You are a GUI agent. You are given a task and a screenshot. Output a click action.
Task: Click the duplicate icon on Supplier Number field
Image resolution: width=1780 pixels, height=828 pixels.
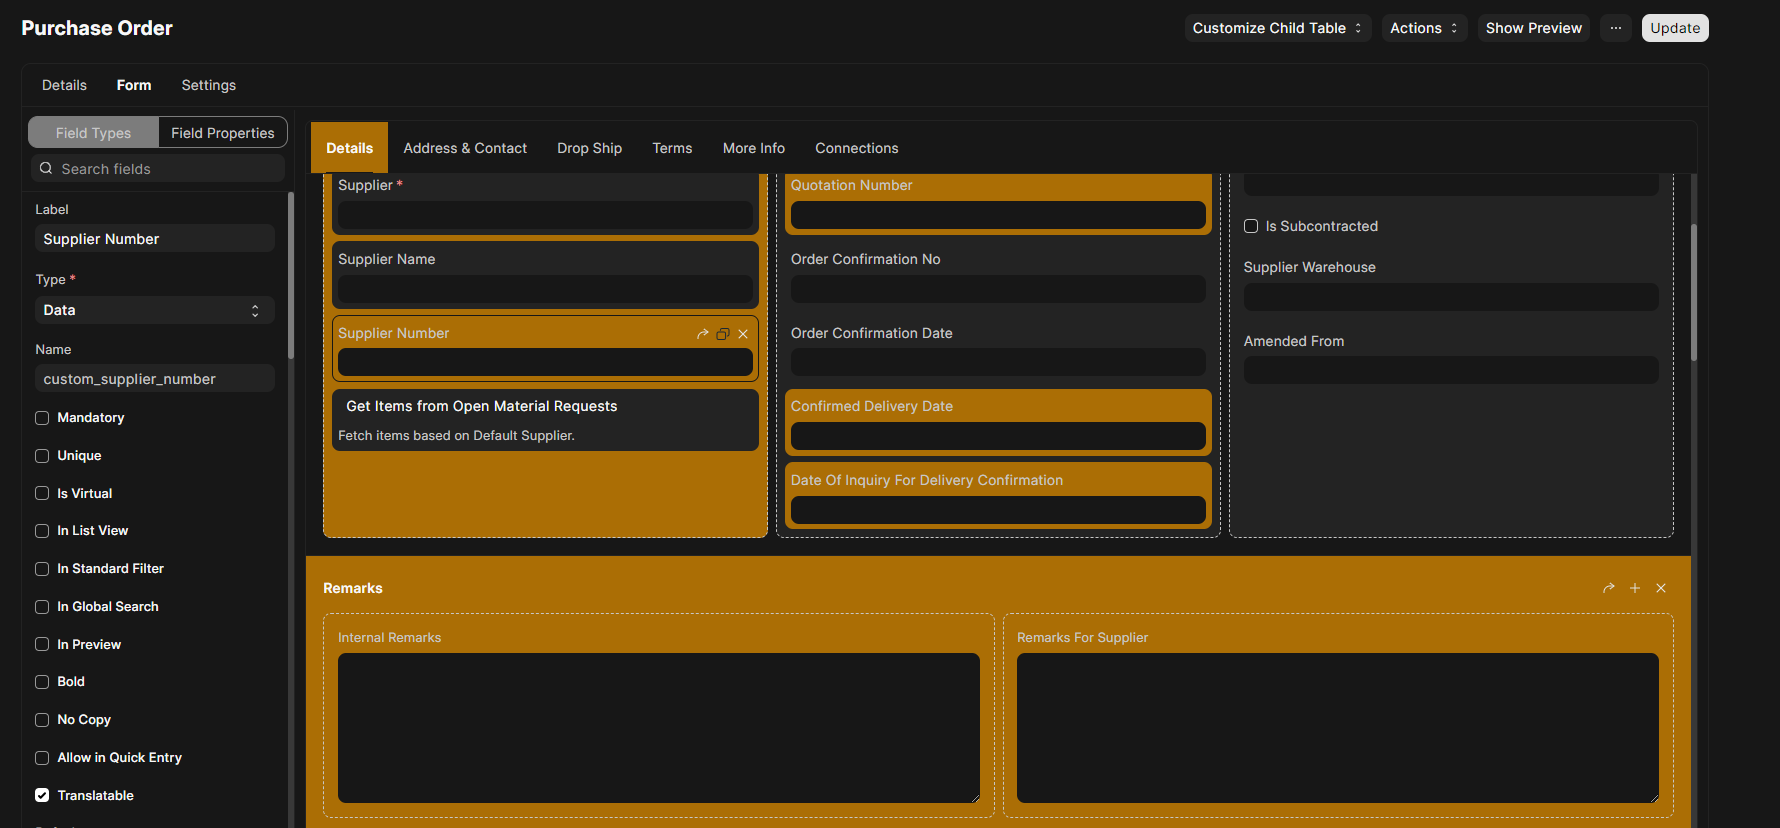click(723, 334)
